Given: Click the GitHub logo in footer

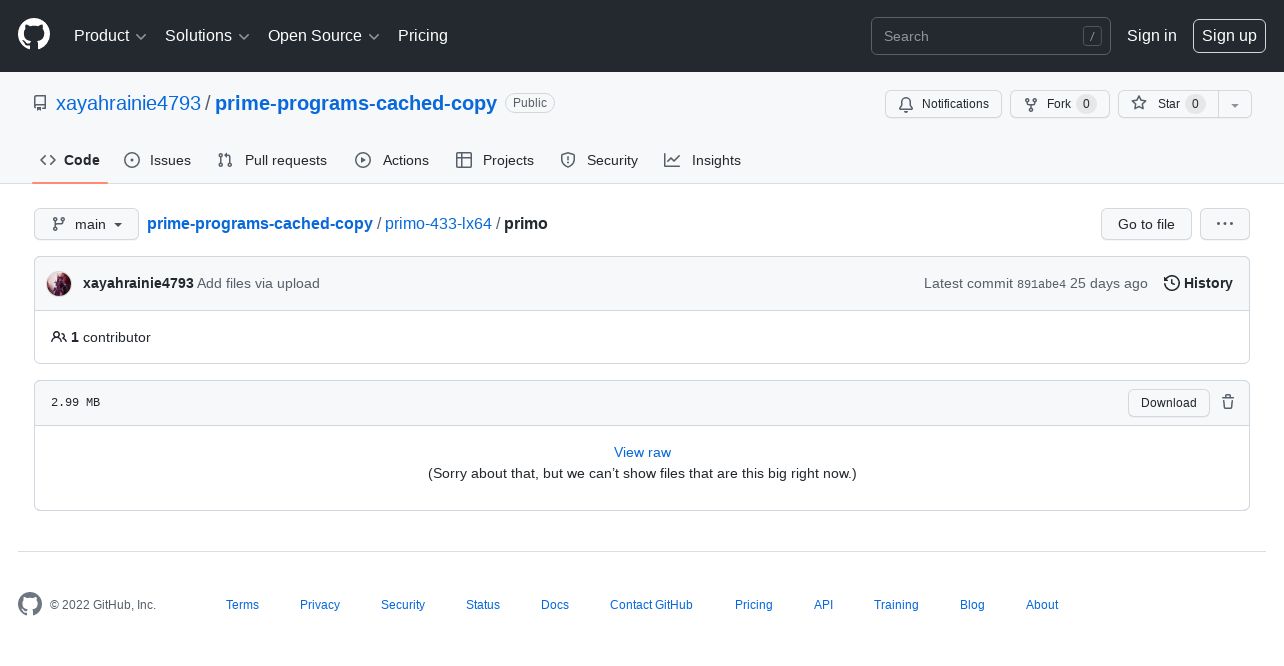Looking at the screenshot, I should (30, 604).
